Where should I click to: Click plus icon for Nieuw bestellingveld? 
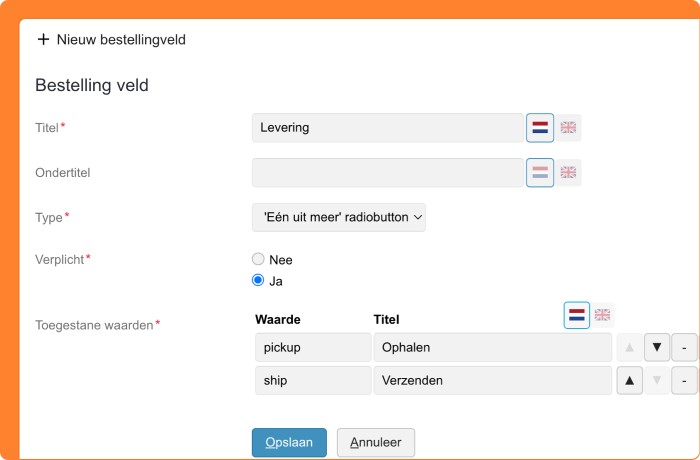pyautogui.click(x=43, y=40)
